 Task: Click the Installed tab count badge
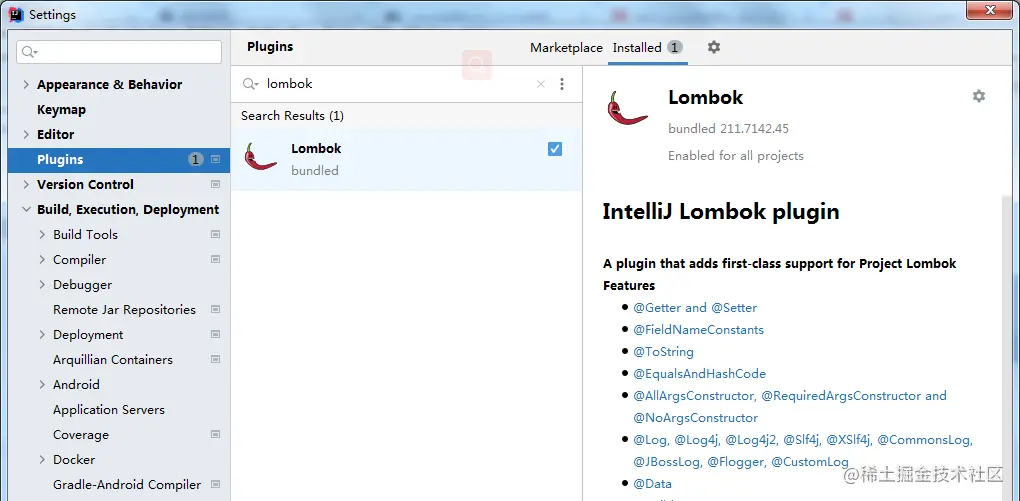coord(675,47)
